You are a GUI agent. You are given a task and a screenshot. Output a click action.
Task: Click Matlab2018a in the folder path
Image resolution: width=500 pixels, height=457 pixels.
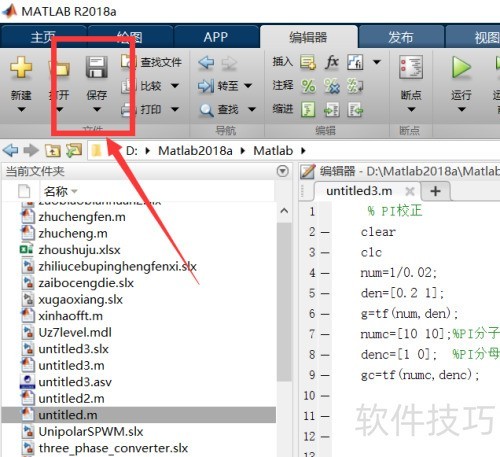pyautogui.click(x=195, y=151)
